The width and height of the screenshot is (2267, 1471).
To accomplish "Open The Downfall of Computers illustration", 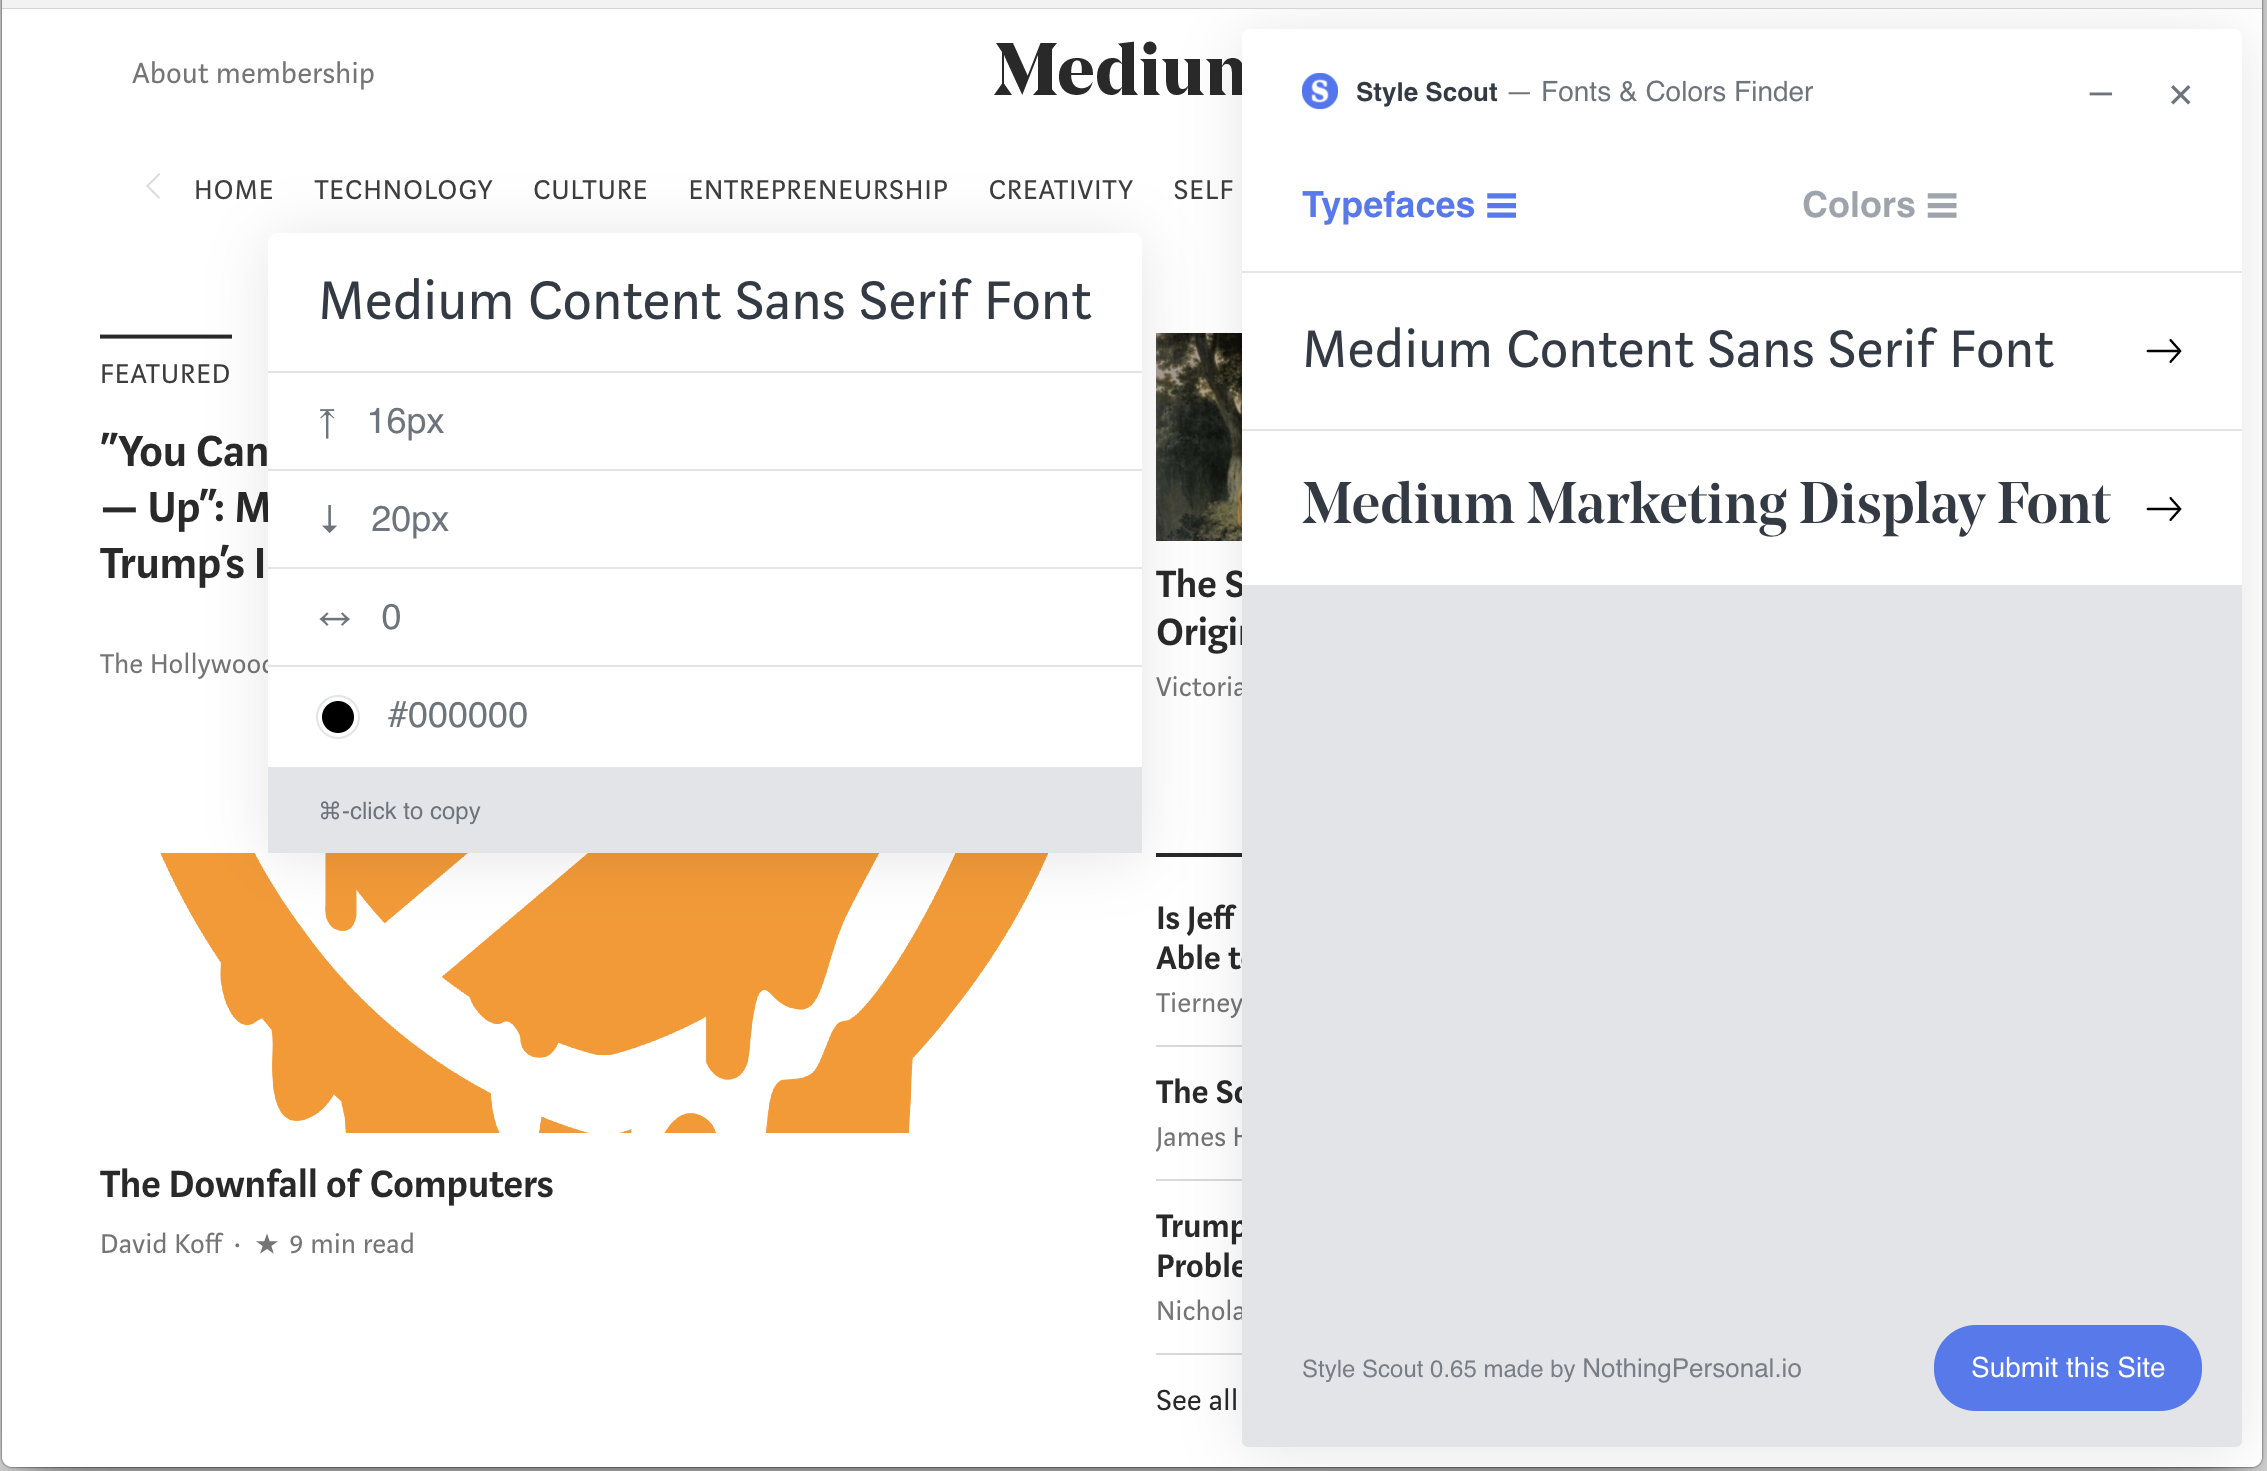I will point(604,992).
